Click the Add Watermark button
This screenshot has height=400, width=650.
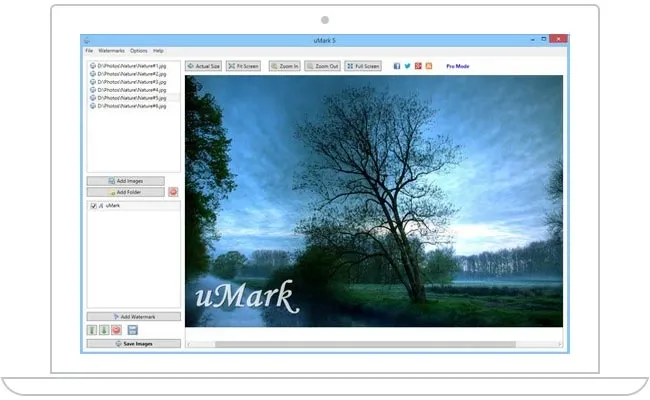tap(134, 317)
